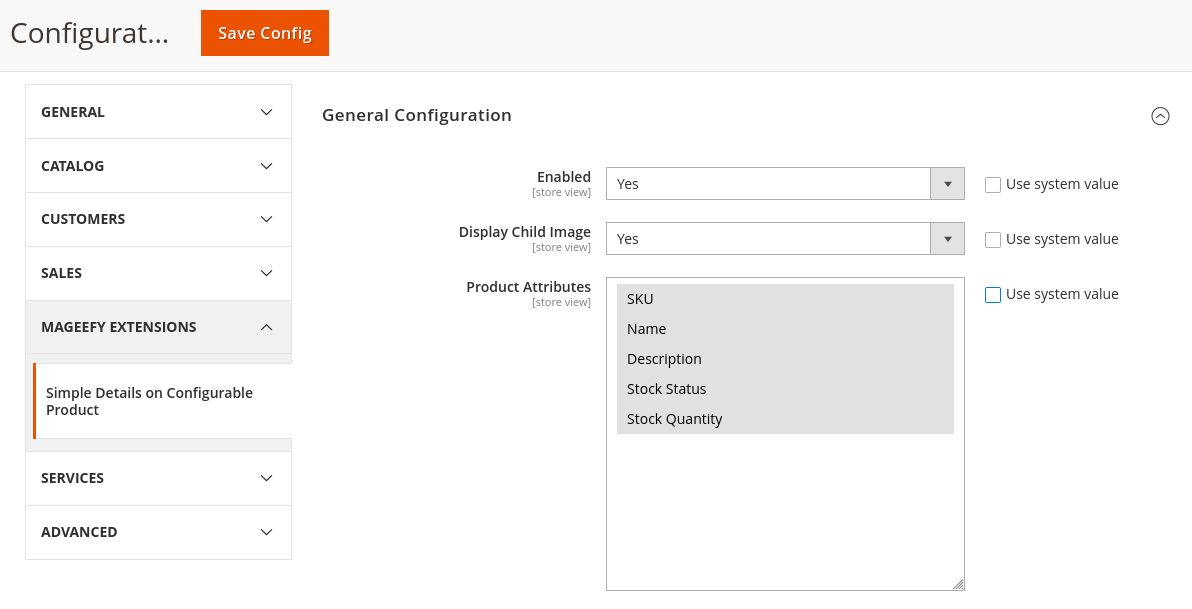The height and width of the screenshot is (609, 1192).
Task: Expand the Advanced sidebar chevron
Action: pos(266,532)
